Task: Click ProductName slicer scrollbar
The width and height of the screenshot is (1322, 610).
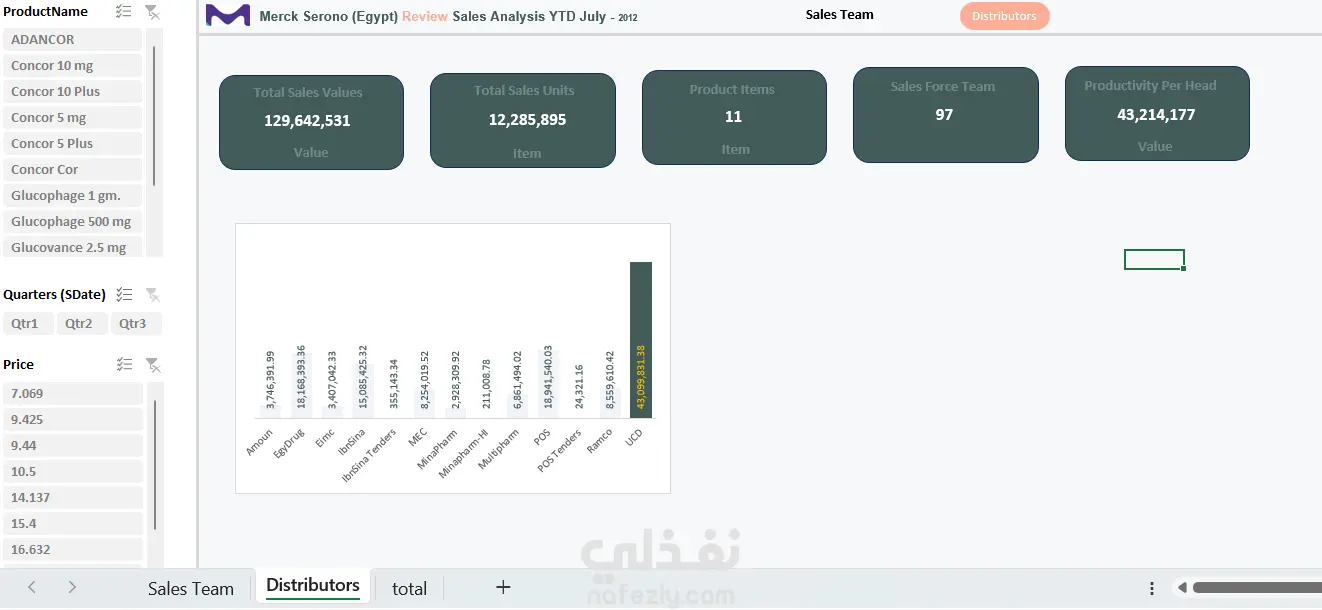Action: (154, 115)
